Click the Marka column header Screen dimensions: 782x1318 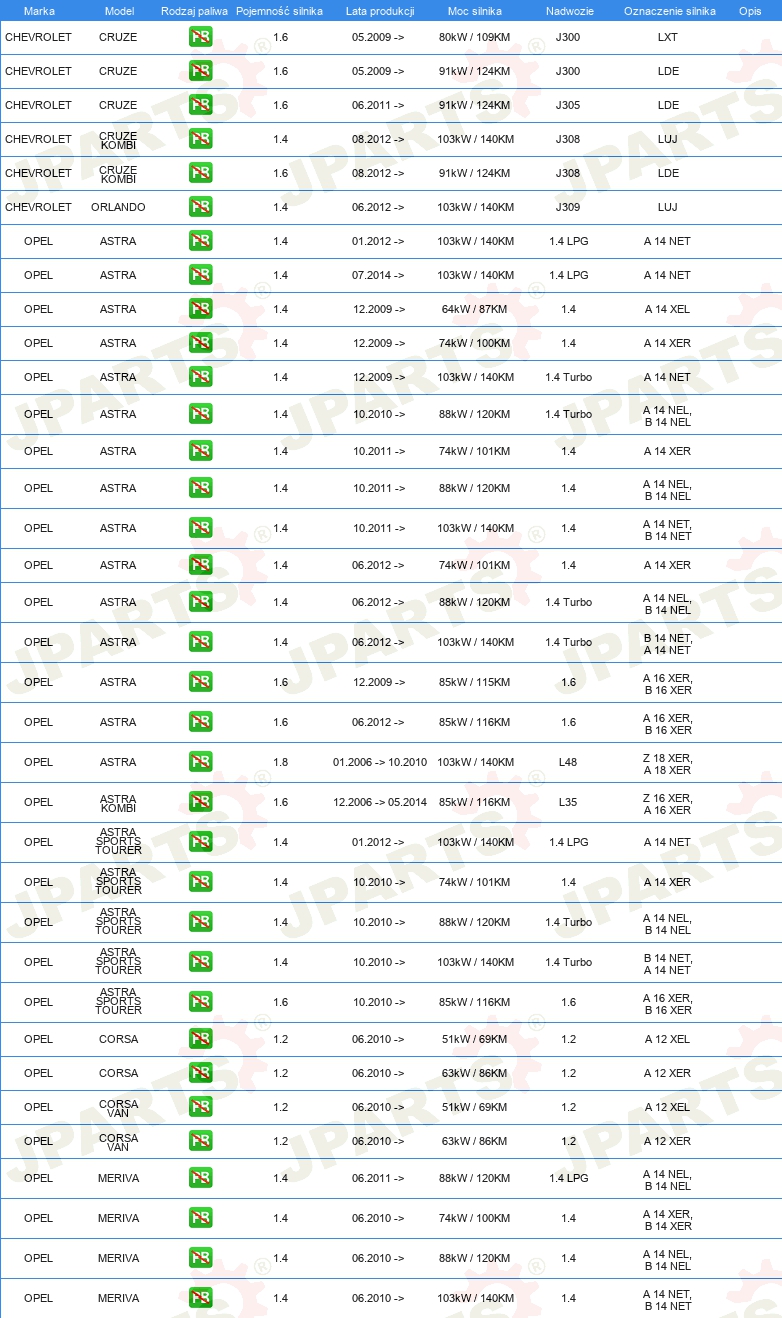point(39,10)
